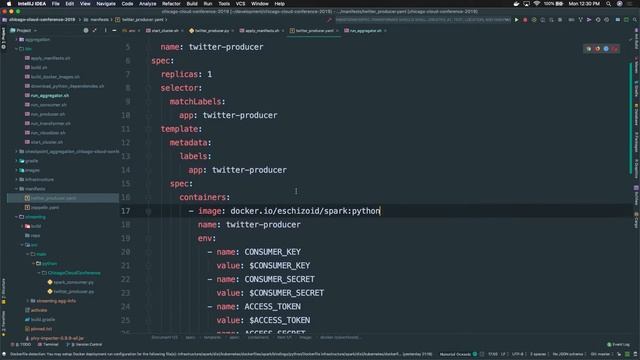Screen dimensions: 640x360
Task: Select build_docker_images.sh in the project tree
Action: click(55, 77)
